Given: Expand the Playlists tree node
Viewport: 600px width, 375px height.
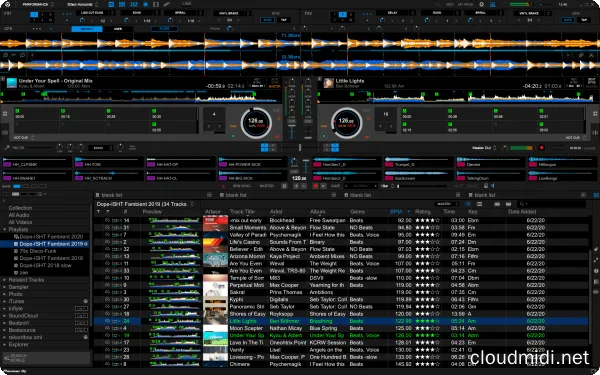Looking at the screenshot, I should point(5,230).
